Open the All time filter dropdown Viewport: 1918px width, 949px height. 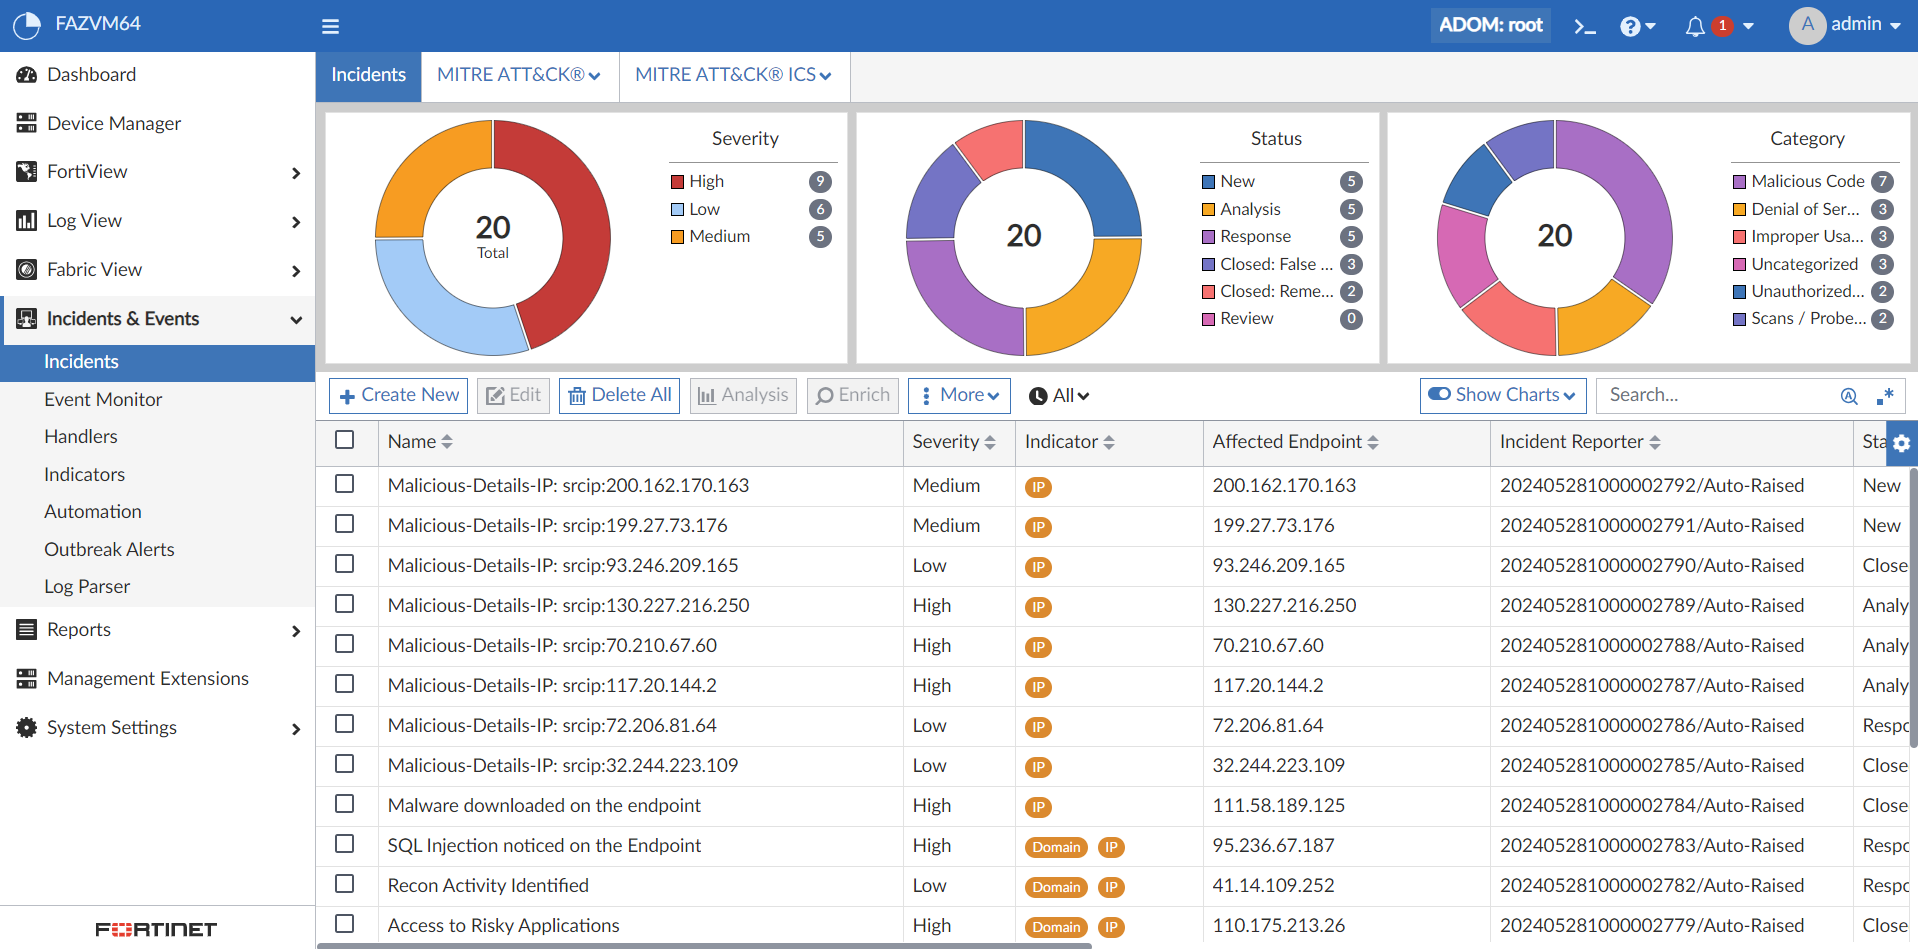(x=1058, y=395)
